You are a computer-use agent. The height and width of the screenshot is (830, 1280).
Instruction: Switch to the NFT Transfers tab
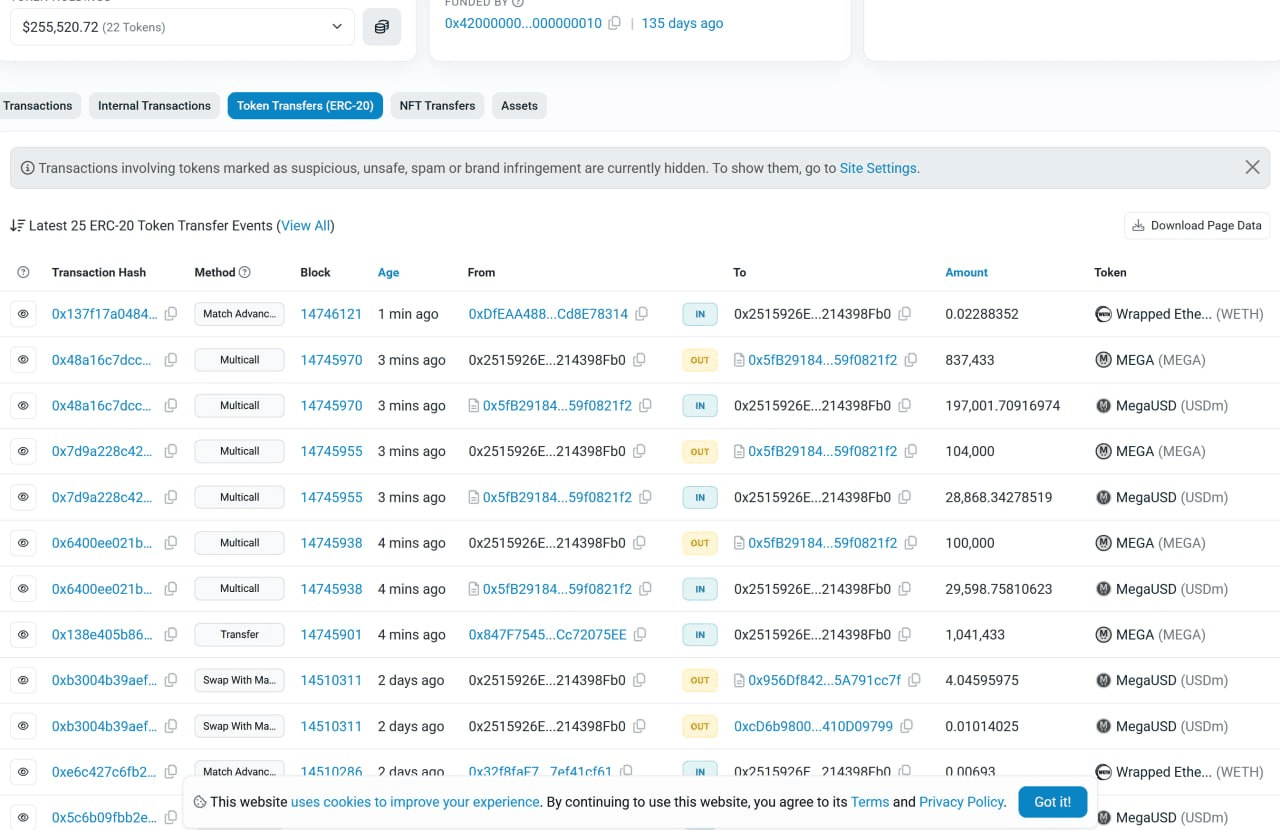pyautogui.click(x=437, y=106)
